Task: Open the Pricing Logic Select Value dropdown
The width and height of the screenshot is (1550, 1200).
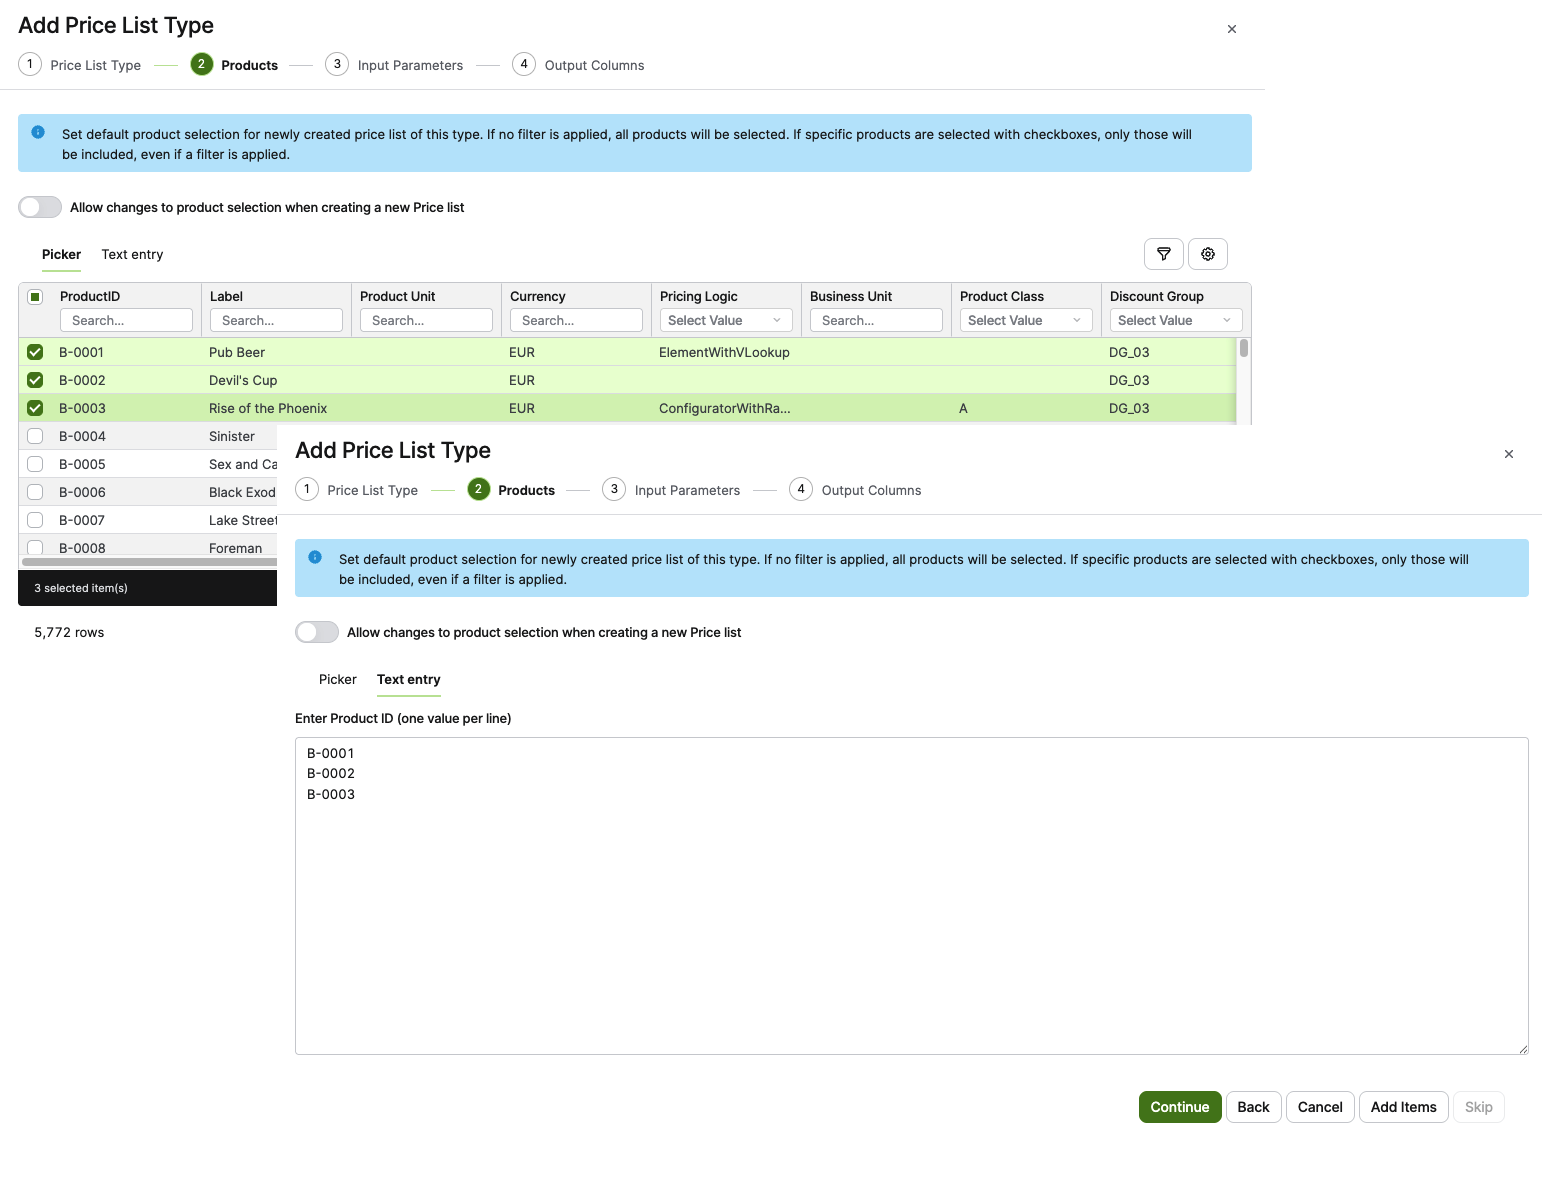Action: pos(726,320)
